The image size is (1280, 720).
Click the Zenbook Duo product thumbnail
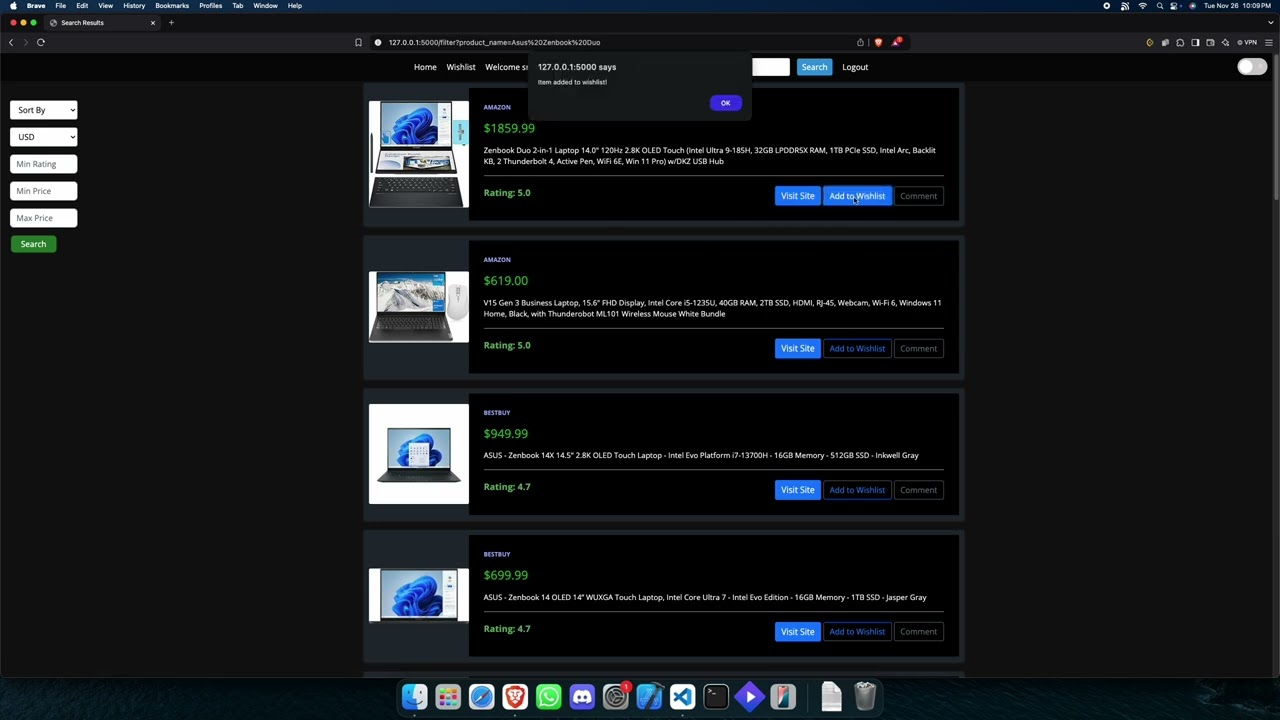point(418,154)
